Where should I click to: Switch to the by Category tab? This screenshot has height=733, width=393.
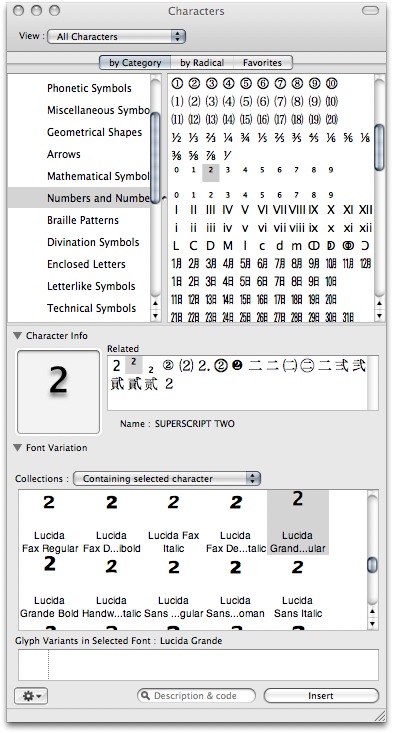pyautogui.click(x=135, y=63)
